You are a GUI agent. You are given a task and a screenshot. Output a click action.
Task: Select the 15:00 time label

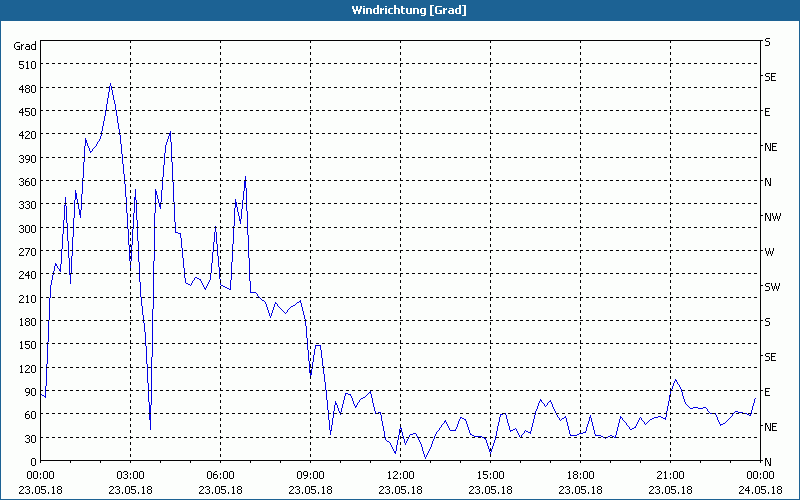(490, 476)
